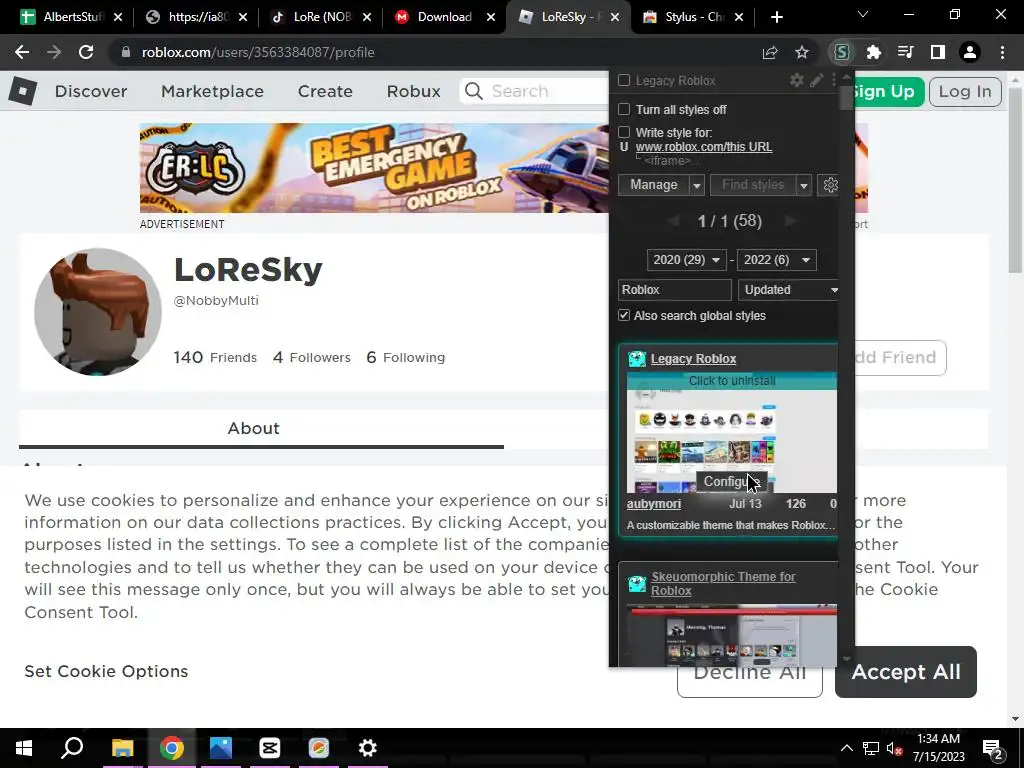Toggle the Legacy Roblox style checkbox

pos(624,80)
